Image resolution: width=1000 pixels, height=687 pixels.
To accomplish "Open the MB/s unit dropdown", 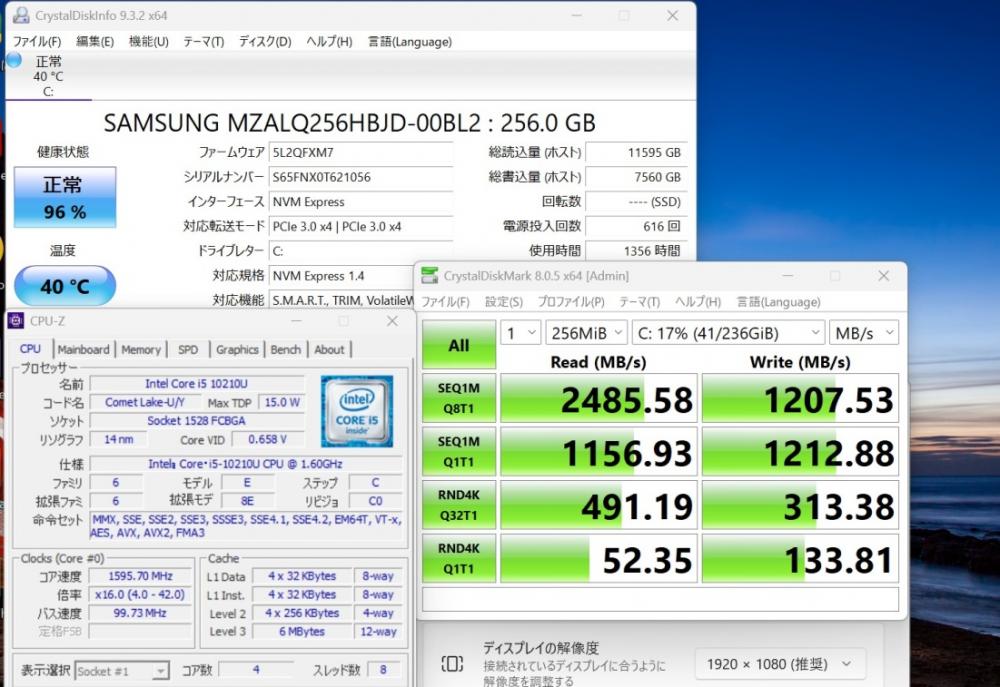I will [x=864, y=333].
